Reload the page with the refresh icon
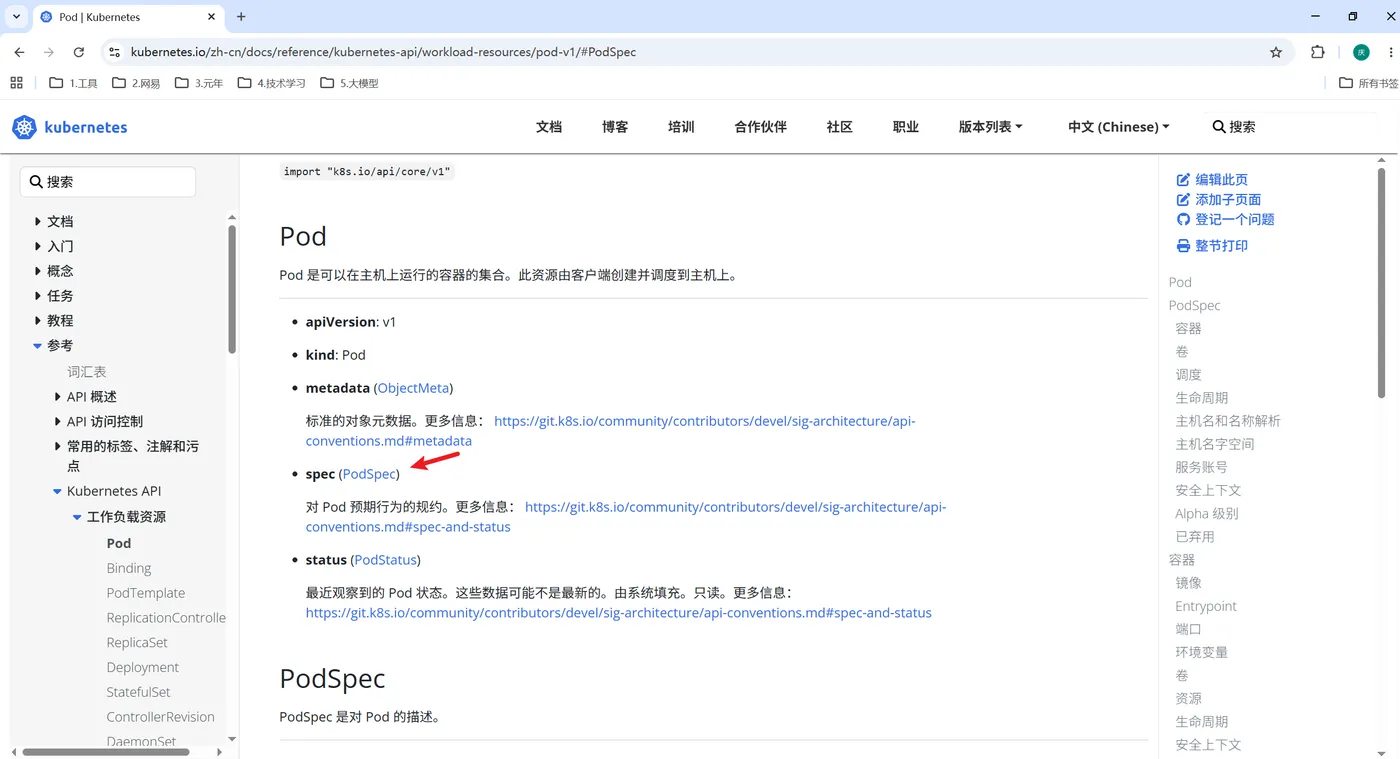Viewport: 1400px width, 759px height. [79, 52]
